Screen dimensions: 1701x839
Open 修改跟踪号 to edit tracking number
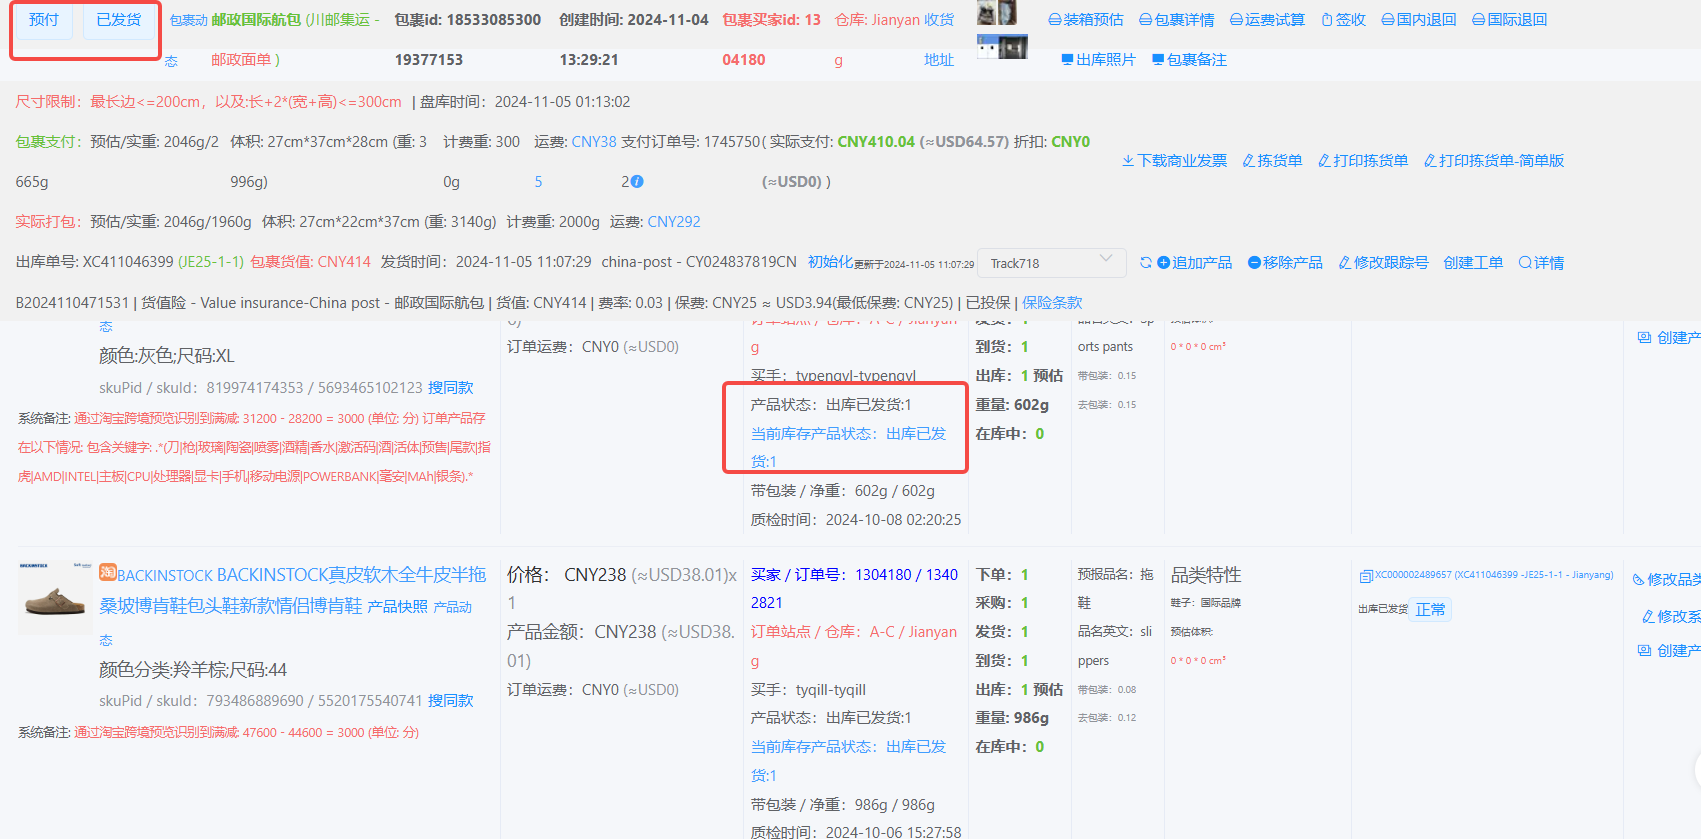tap(1383, 263)
